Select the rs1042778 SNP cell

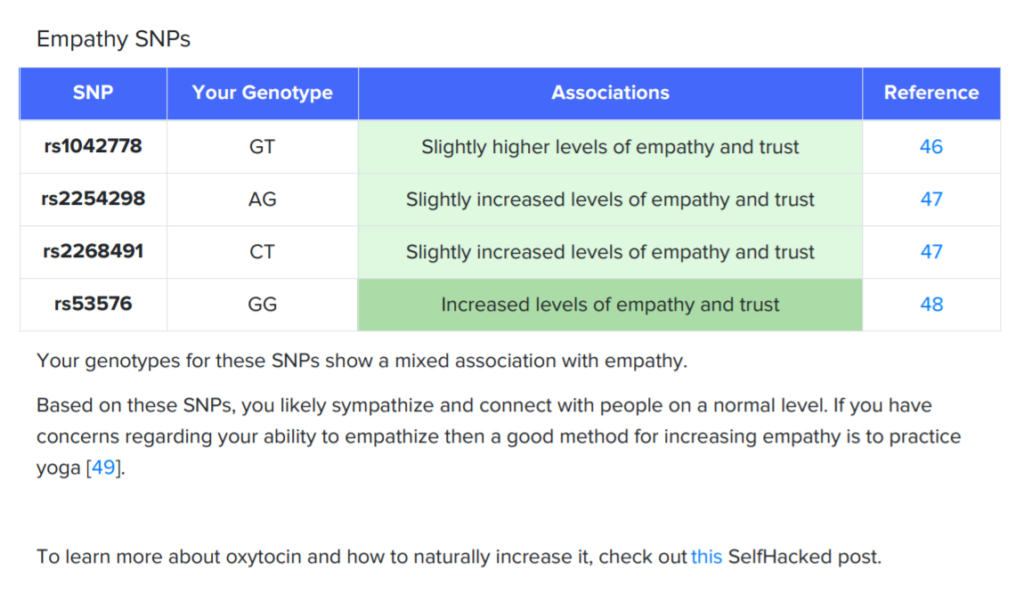click(x=93, y=147)
